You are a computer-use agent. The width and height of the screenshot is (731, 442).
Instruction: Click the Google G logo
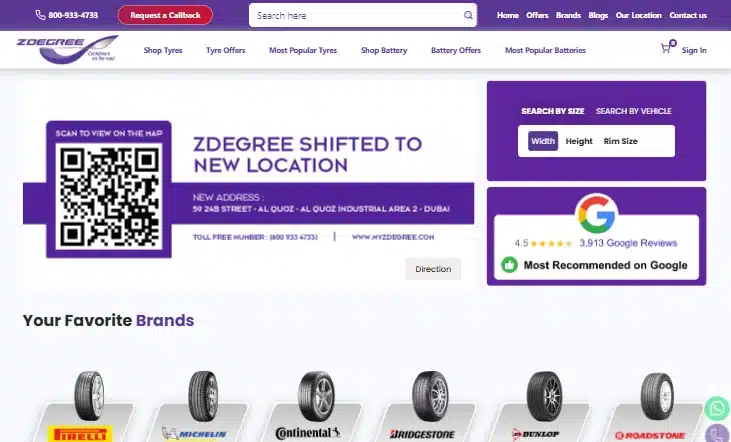598,214
